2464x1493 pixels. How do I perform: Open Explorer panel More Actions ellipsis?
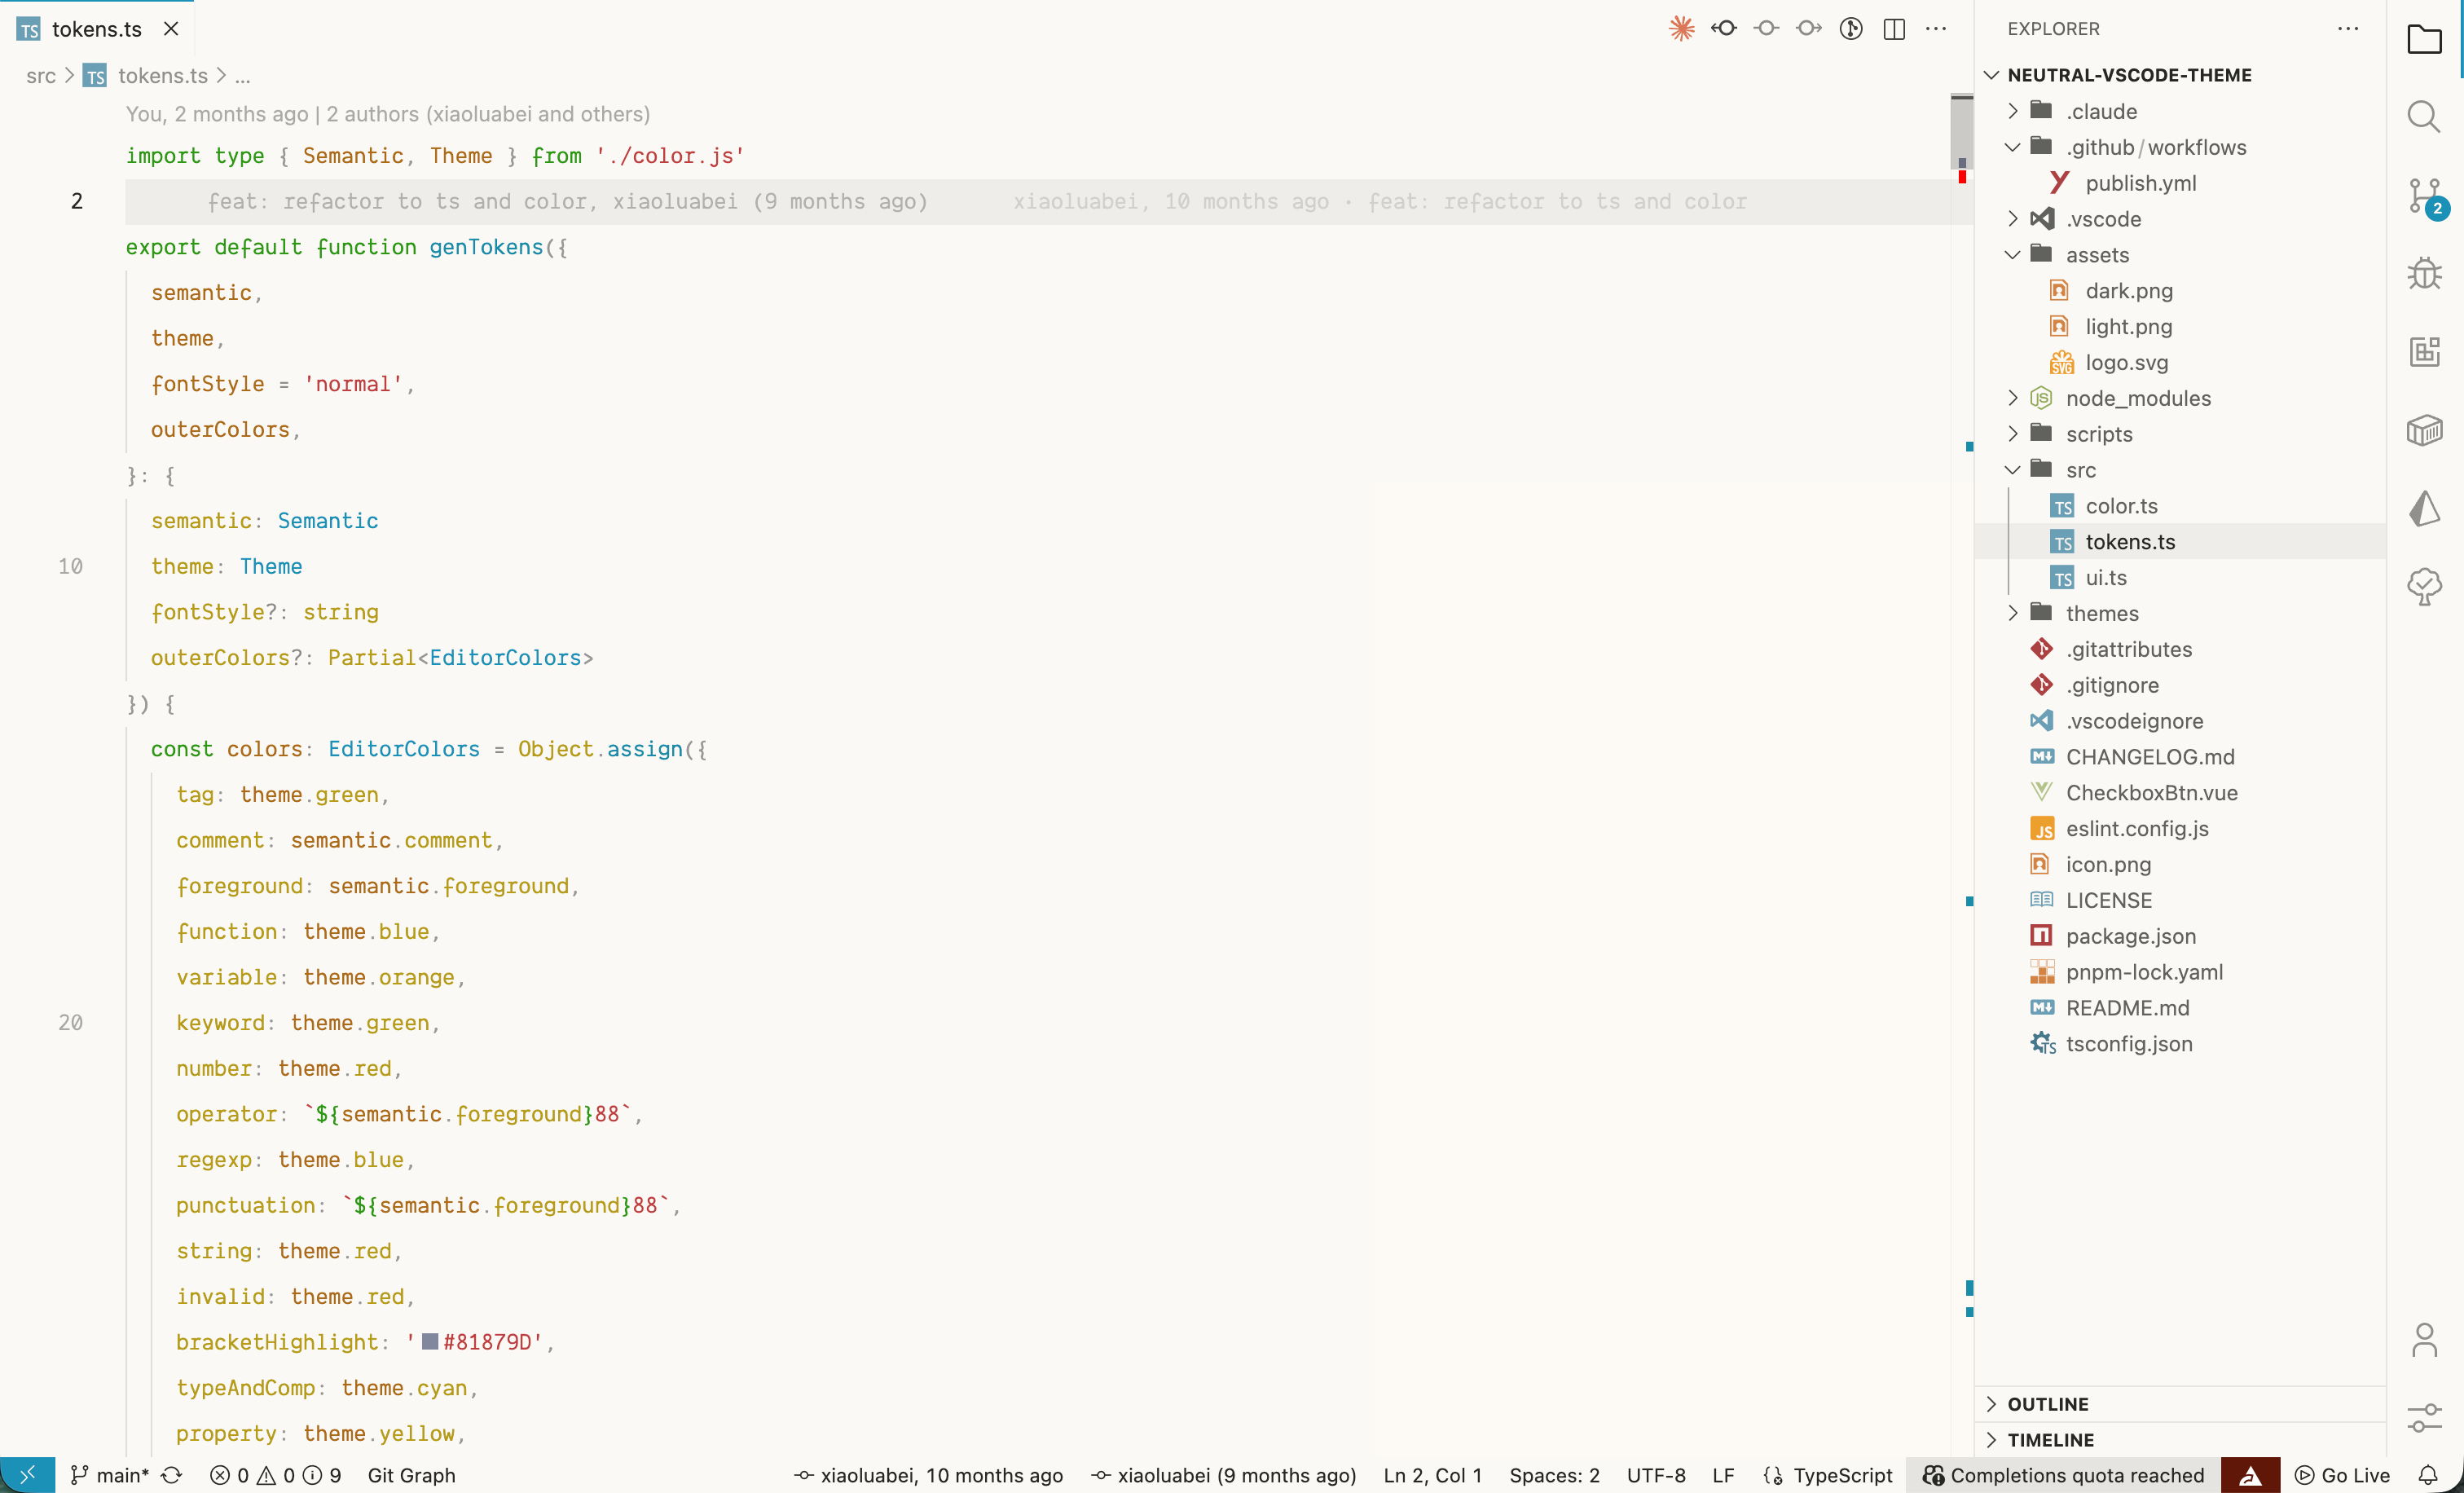(x=2348, y=29)
